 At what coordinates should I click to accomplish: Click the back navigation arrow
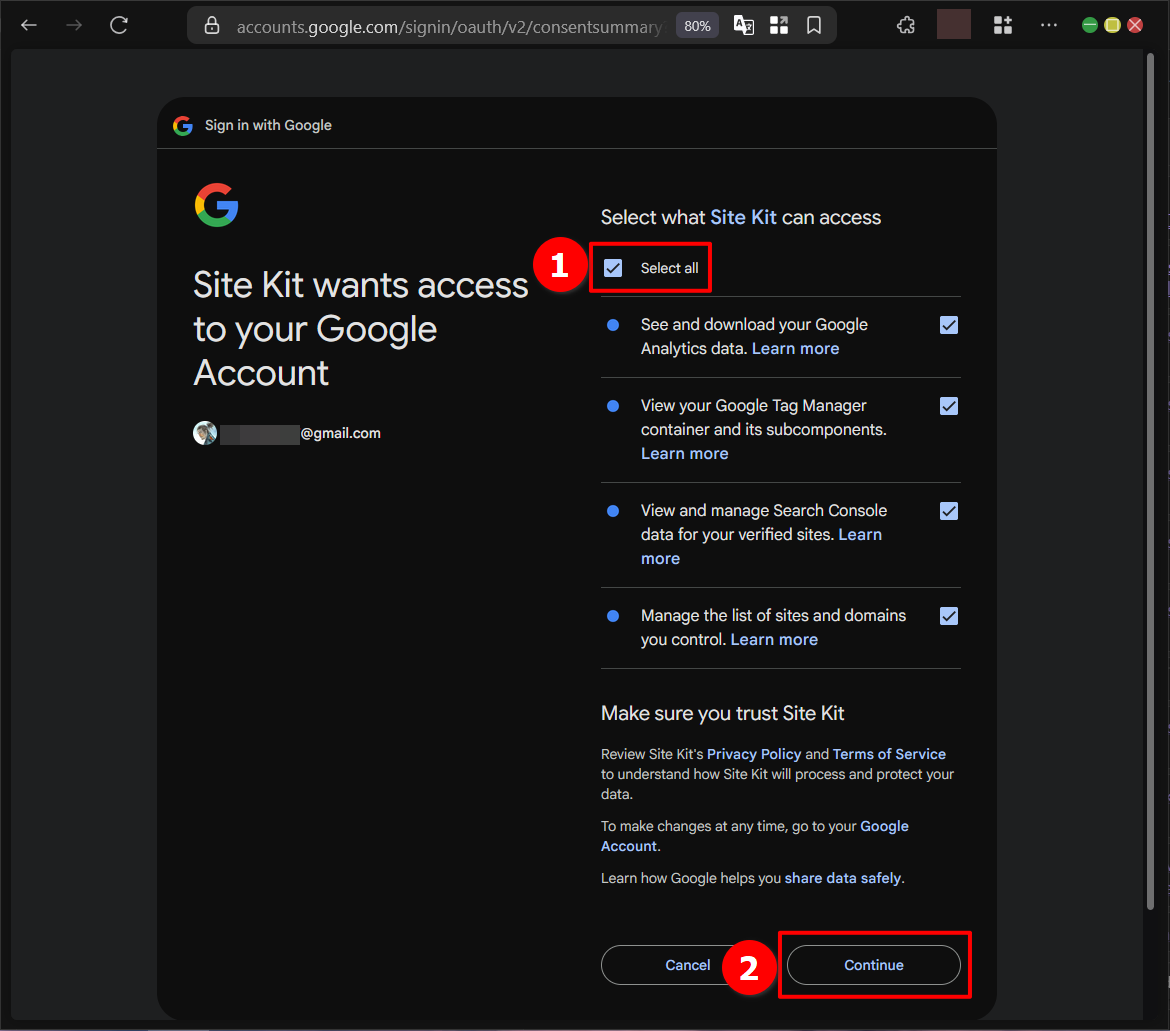coord(28,24)
